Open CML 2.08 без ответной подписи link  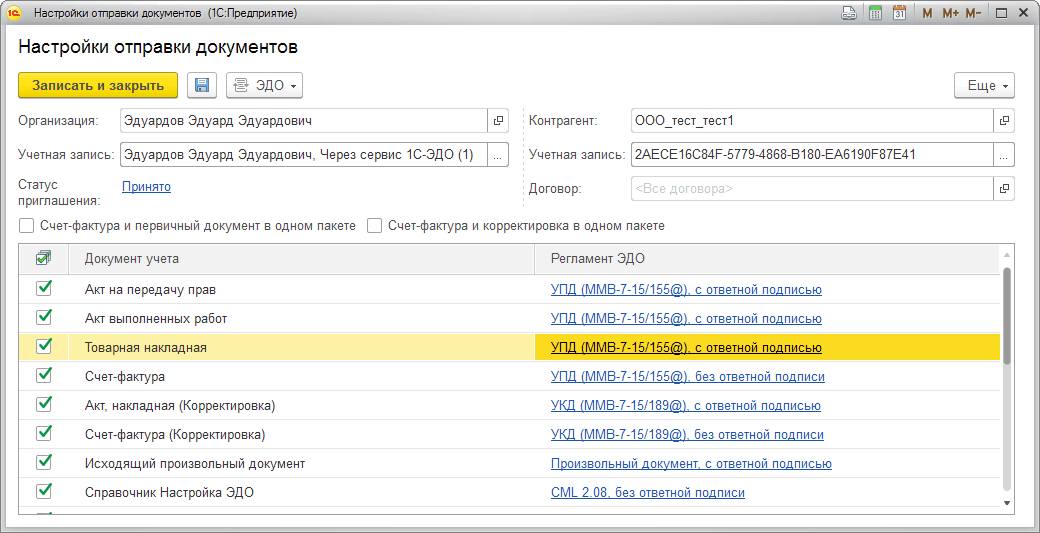click(x=647, y=492)
